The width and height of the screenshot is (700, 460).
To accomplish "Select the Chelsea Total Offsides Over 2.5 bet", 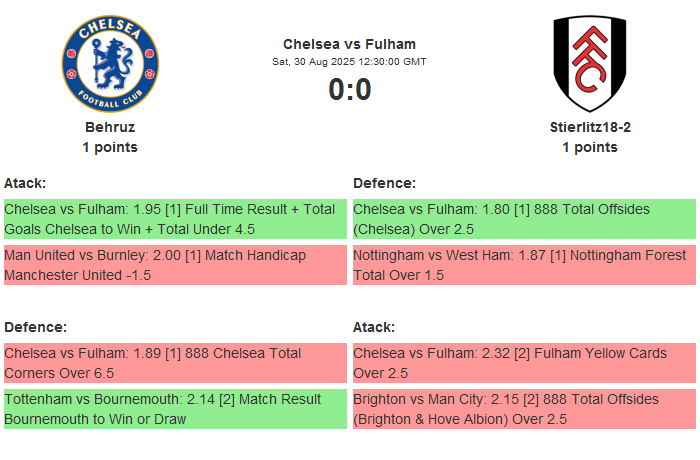I will pos(524,219).
